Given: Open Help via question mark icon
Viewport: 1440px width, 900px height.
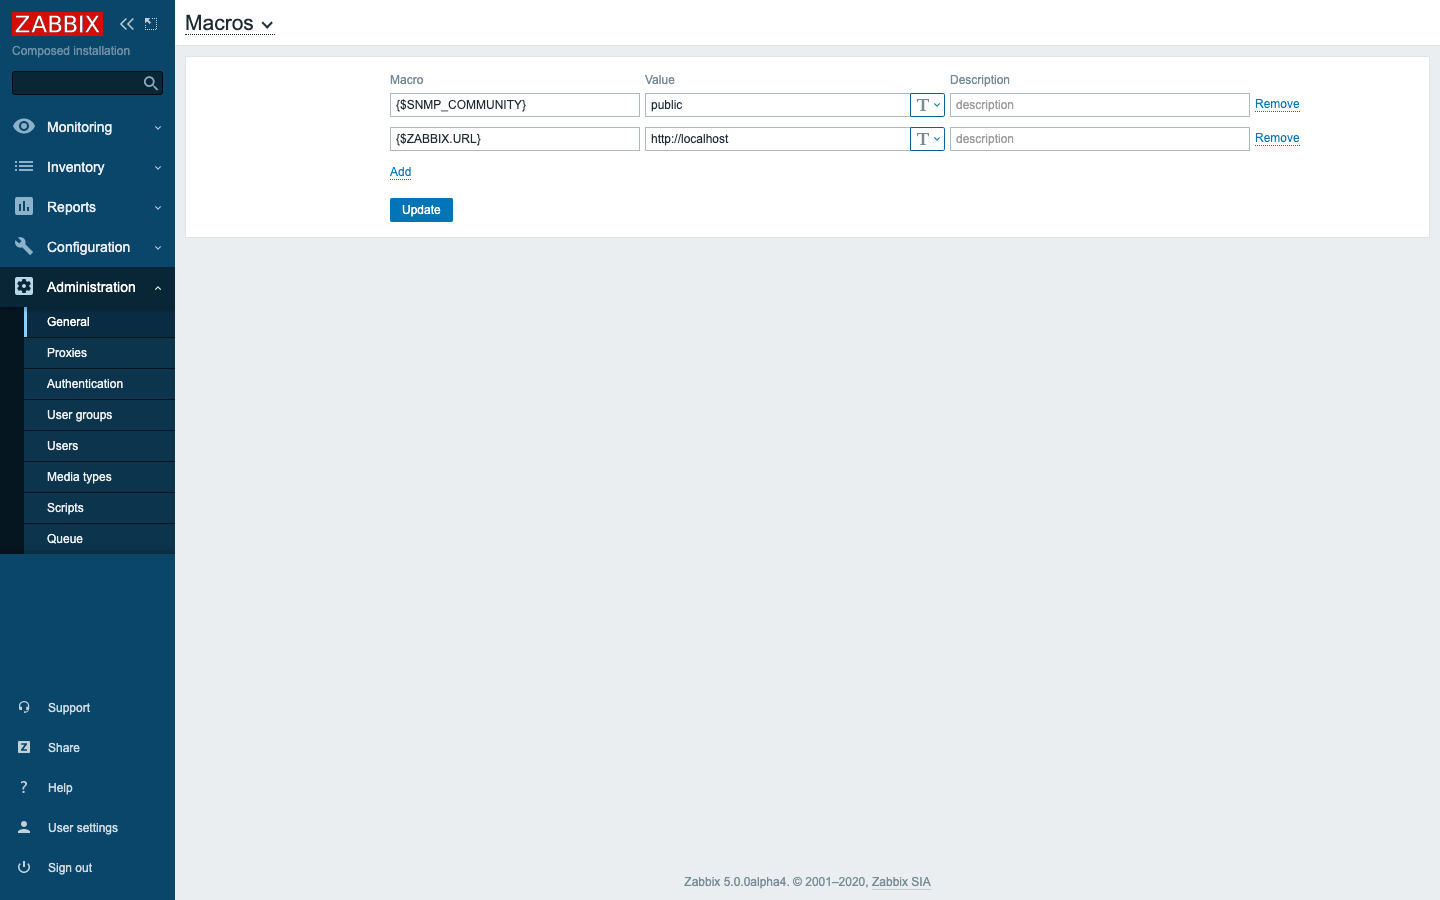Looking at the screenshot, I should (x=24, y=787).
